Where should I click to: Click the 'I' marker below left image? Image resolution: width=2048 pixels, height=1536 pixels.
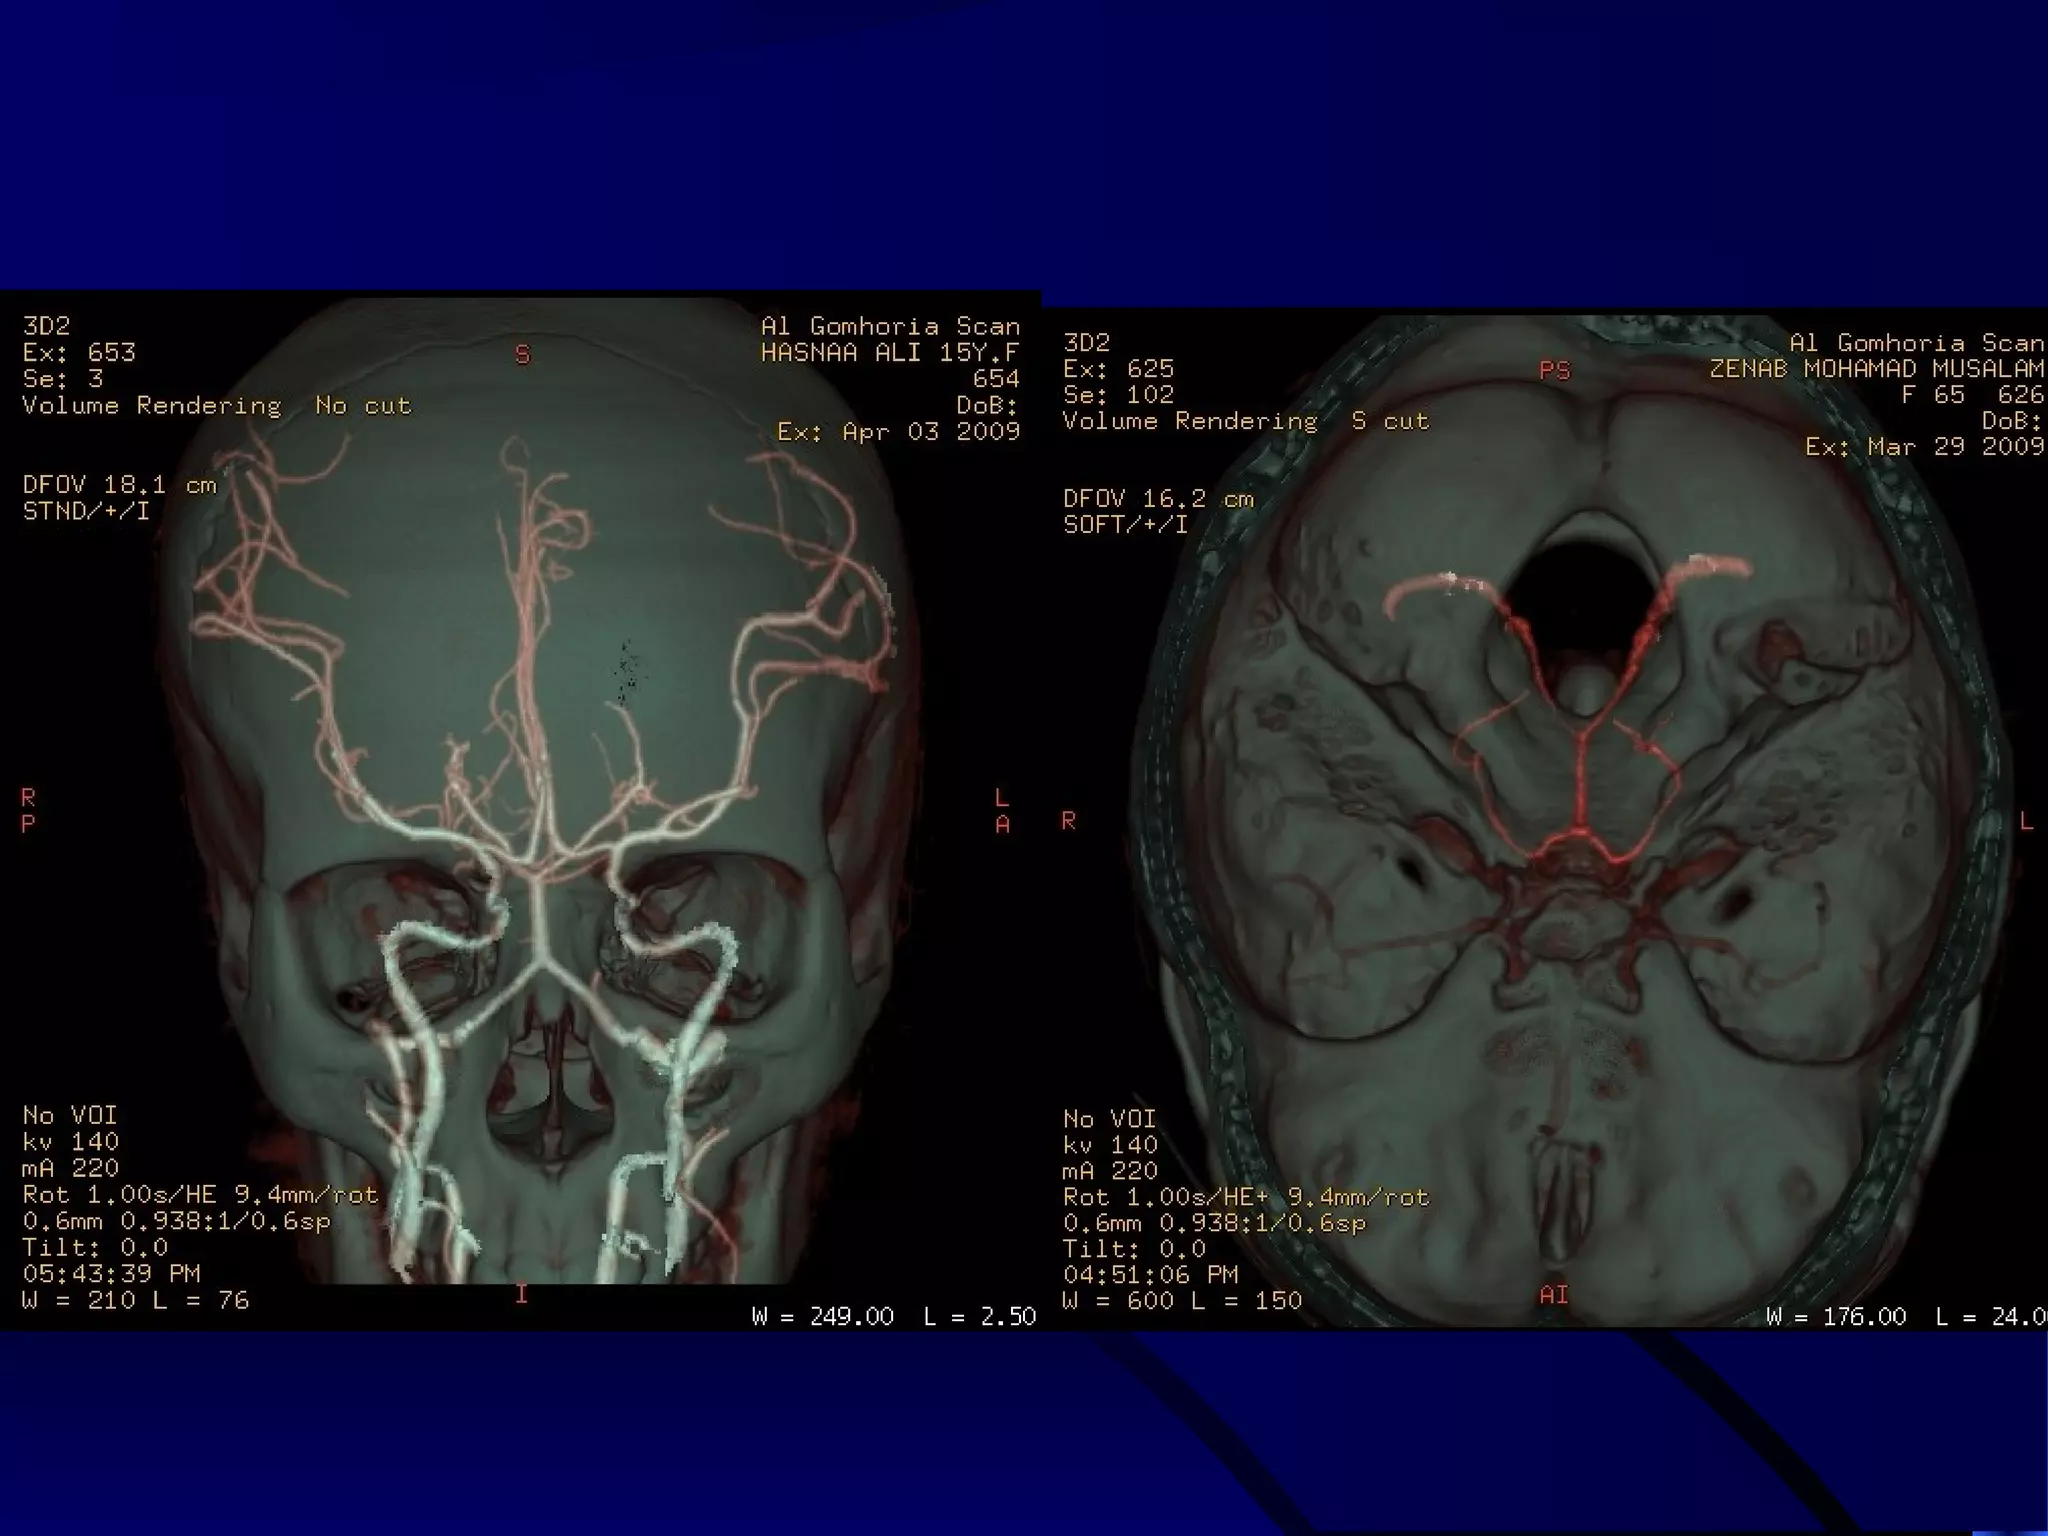(x=521, y=1294)
